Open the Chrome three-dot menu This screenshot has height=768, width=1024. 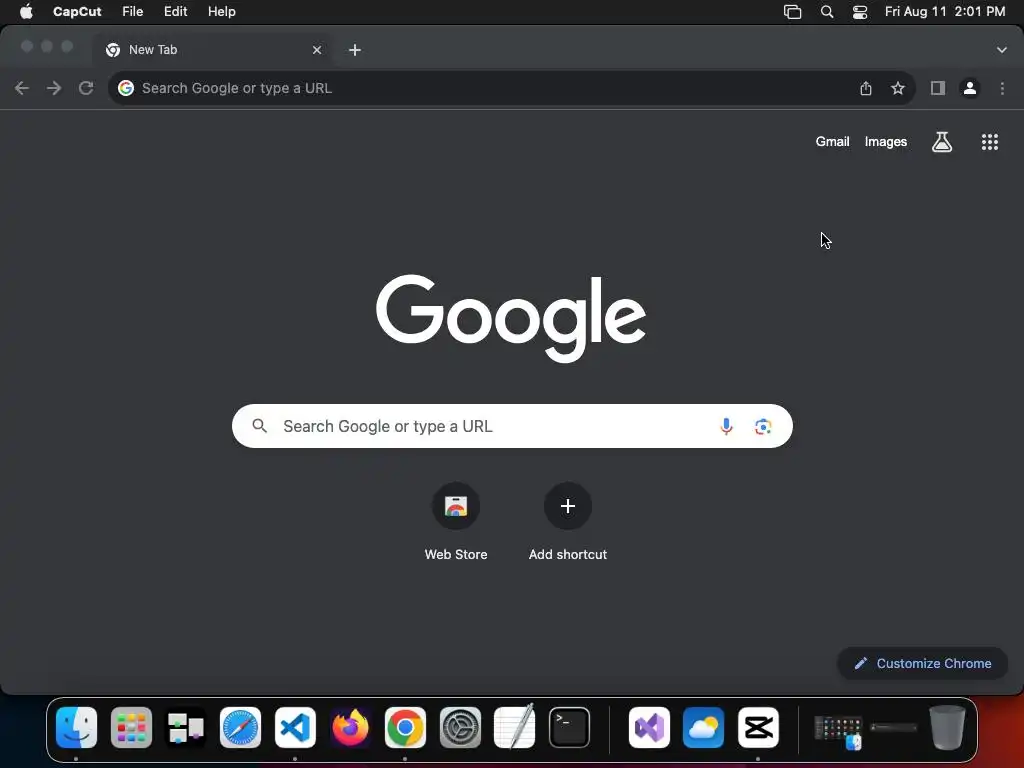(x=1002, y=88)
